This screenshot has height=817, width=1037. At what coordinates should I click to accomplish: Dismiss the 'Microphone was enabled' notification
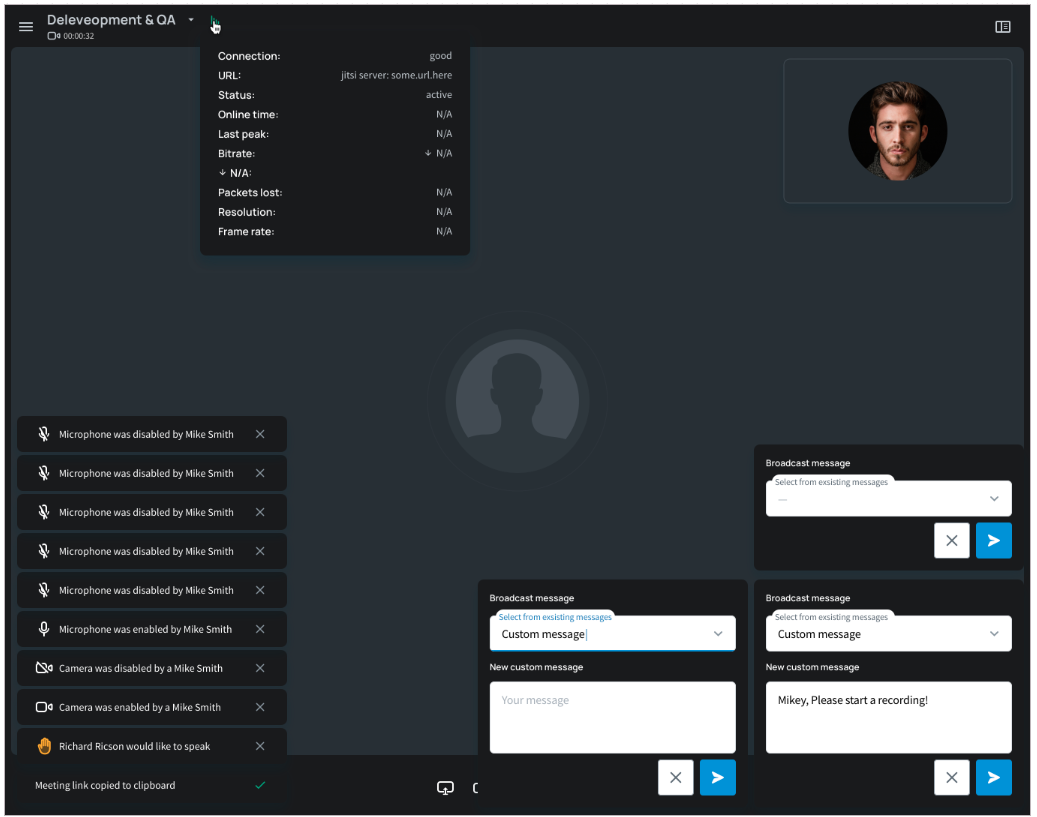260,629
